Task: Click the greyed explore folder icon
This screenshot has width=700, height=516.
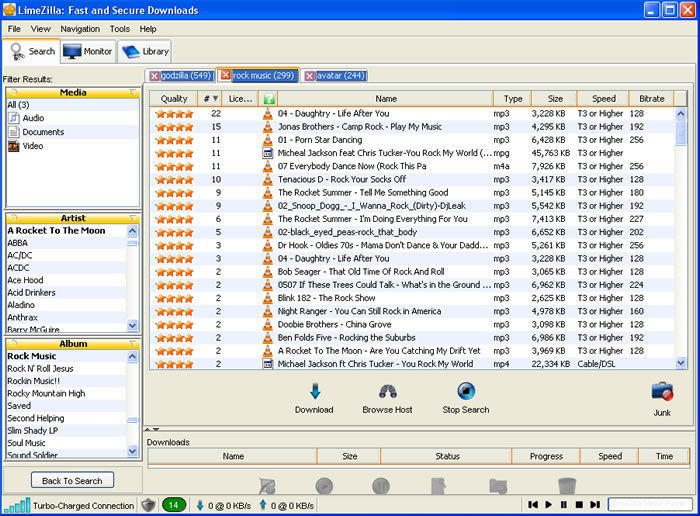Action: pos(498,486)
